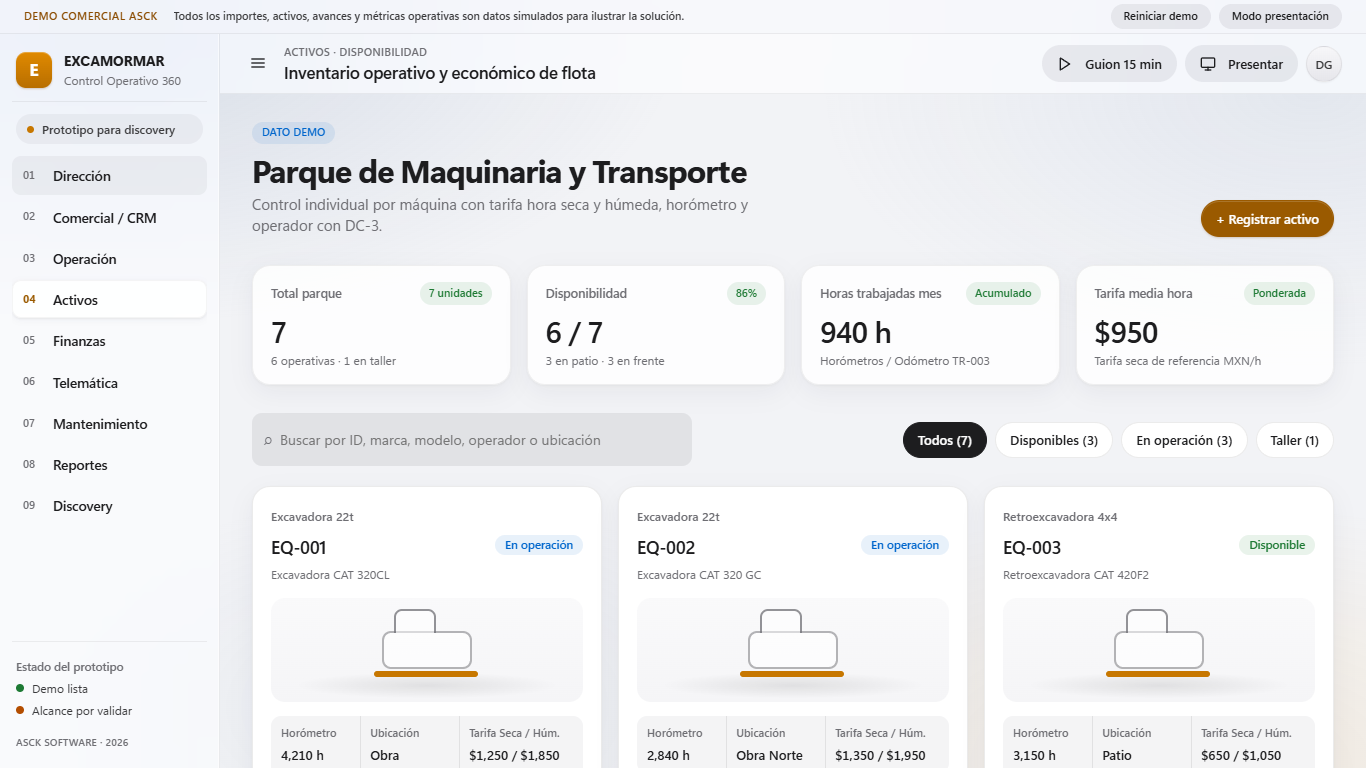Go to Mantenimiento section
This screenshot has width=1366, height=768.
coord(110,424)
